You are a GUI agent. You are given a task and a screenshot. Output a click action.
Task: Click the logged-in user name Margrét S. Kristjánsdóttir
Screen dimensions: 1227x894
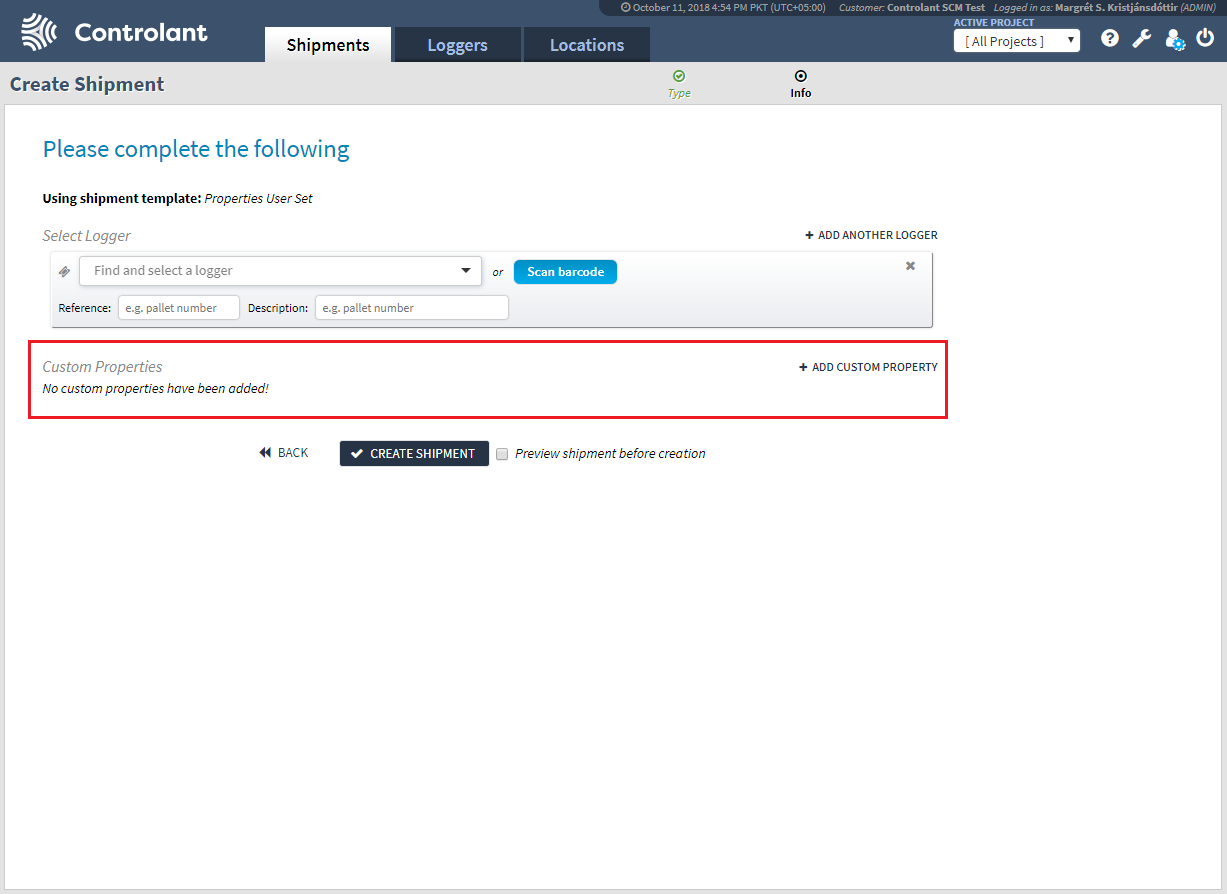(1116, 7)
